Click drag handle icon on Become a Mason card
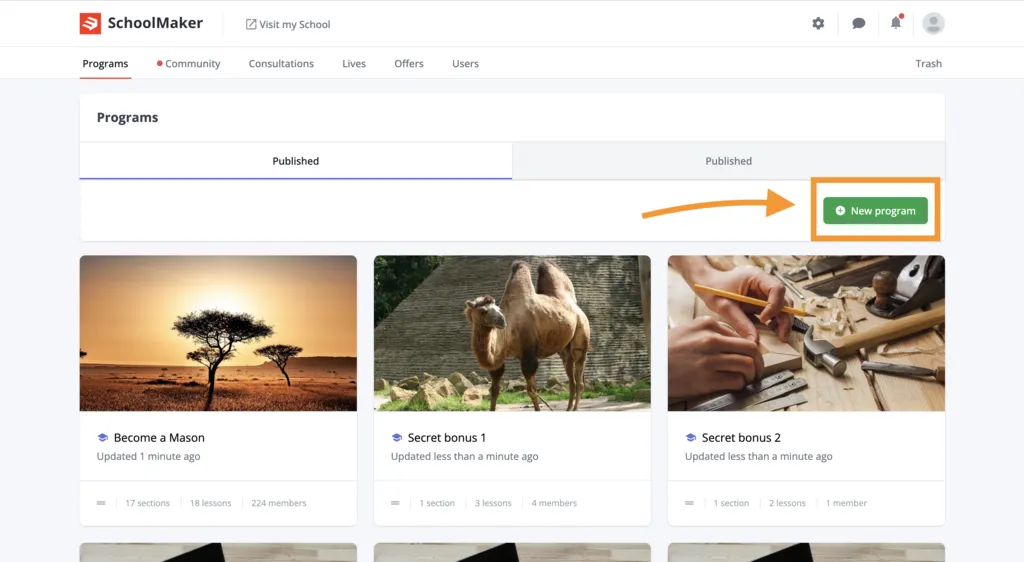1024x562 pixels. (101, 503)
